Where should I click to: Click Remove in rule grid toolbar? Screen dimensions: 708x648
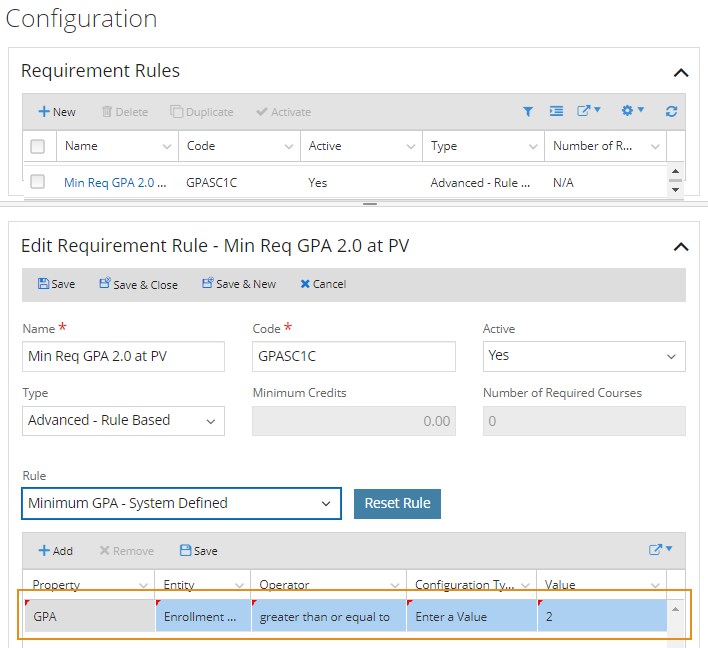coord(127,551)
